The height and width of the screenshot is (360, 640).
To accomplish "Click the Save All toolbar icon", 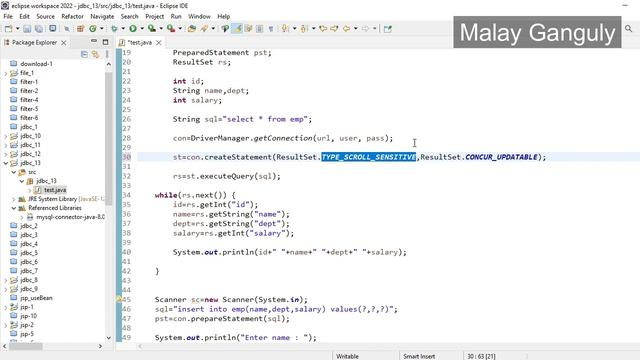I will [x=39, y=29].
